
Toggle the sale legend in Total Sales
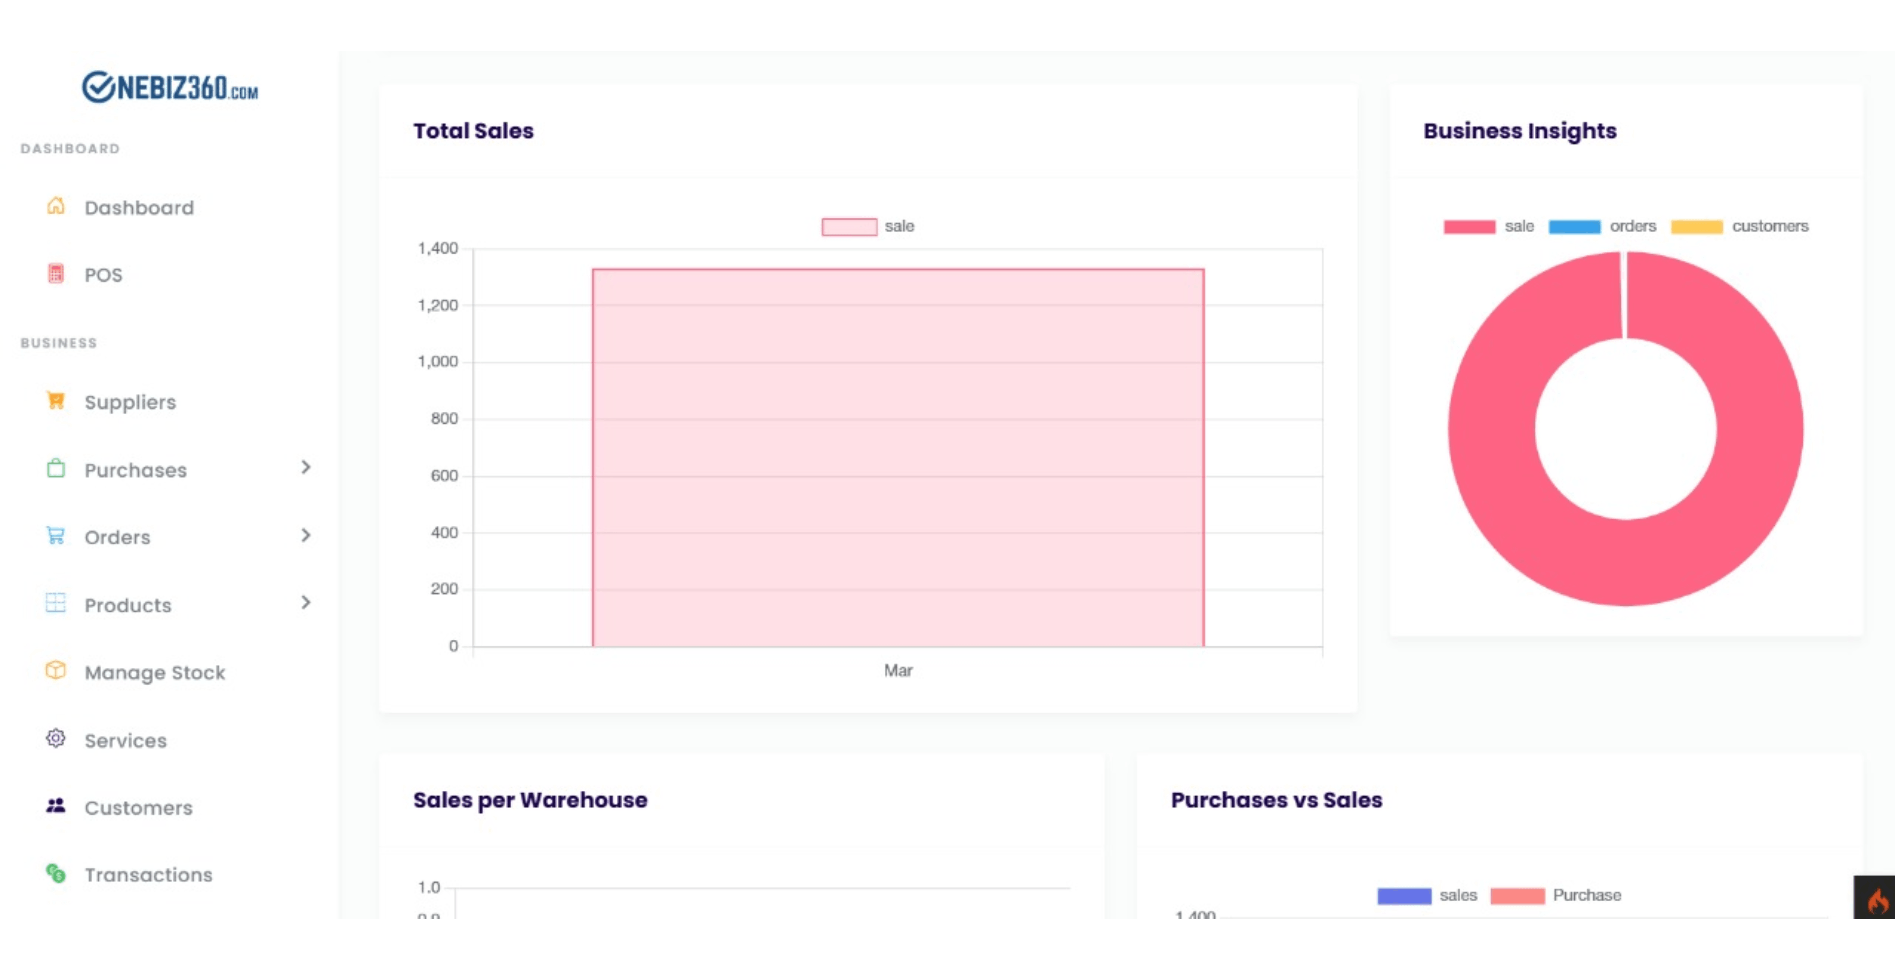coord(868,227)
